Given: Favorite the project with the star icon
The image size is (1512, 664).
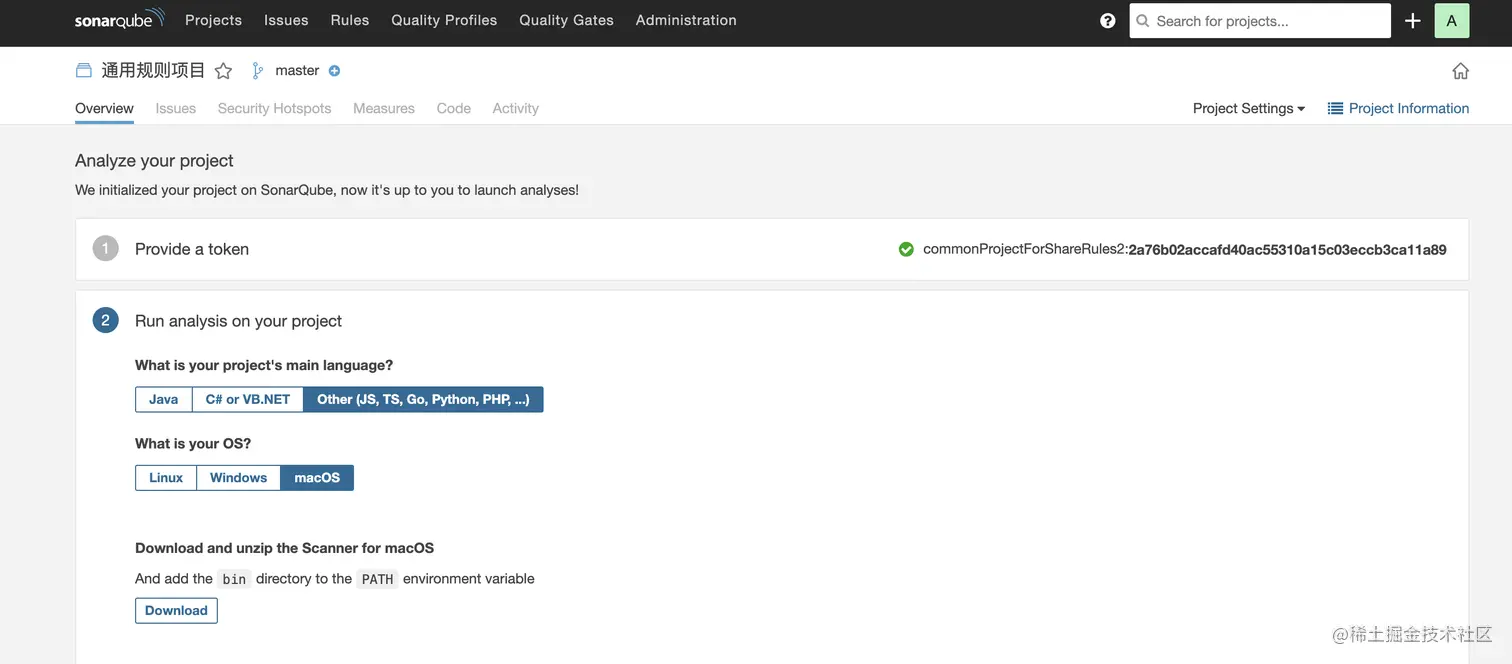Looking at the screenshot, I should pos(224,71).
